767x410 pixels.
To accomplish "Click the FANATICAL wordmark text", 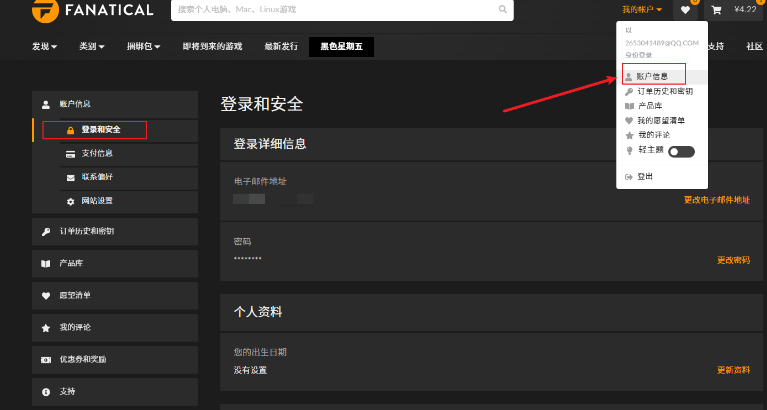I will click(x=109, y=10).
